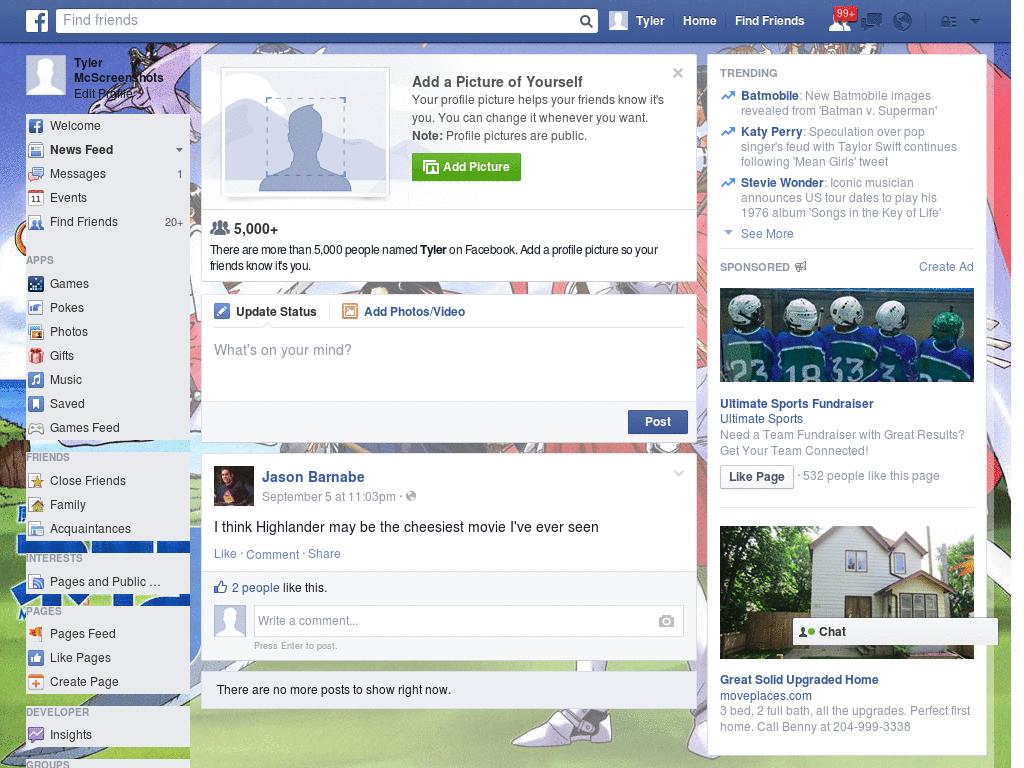Screen dimensions: 1024x768
Task: Click the post timestamp September 5
Action: click(x=328, y=497)
